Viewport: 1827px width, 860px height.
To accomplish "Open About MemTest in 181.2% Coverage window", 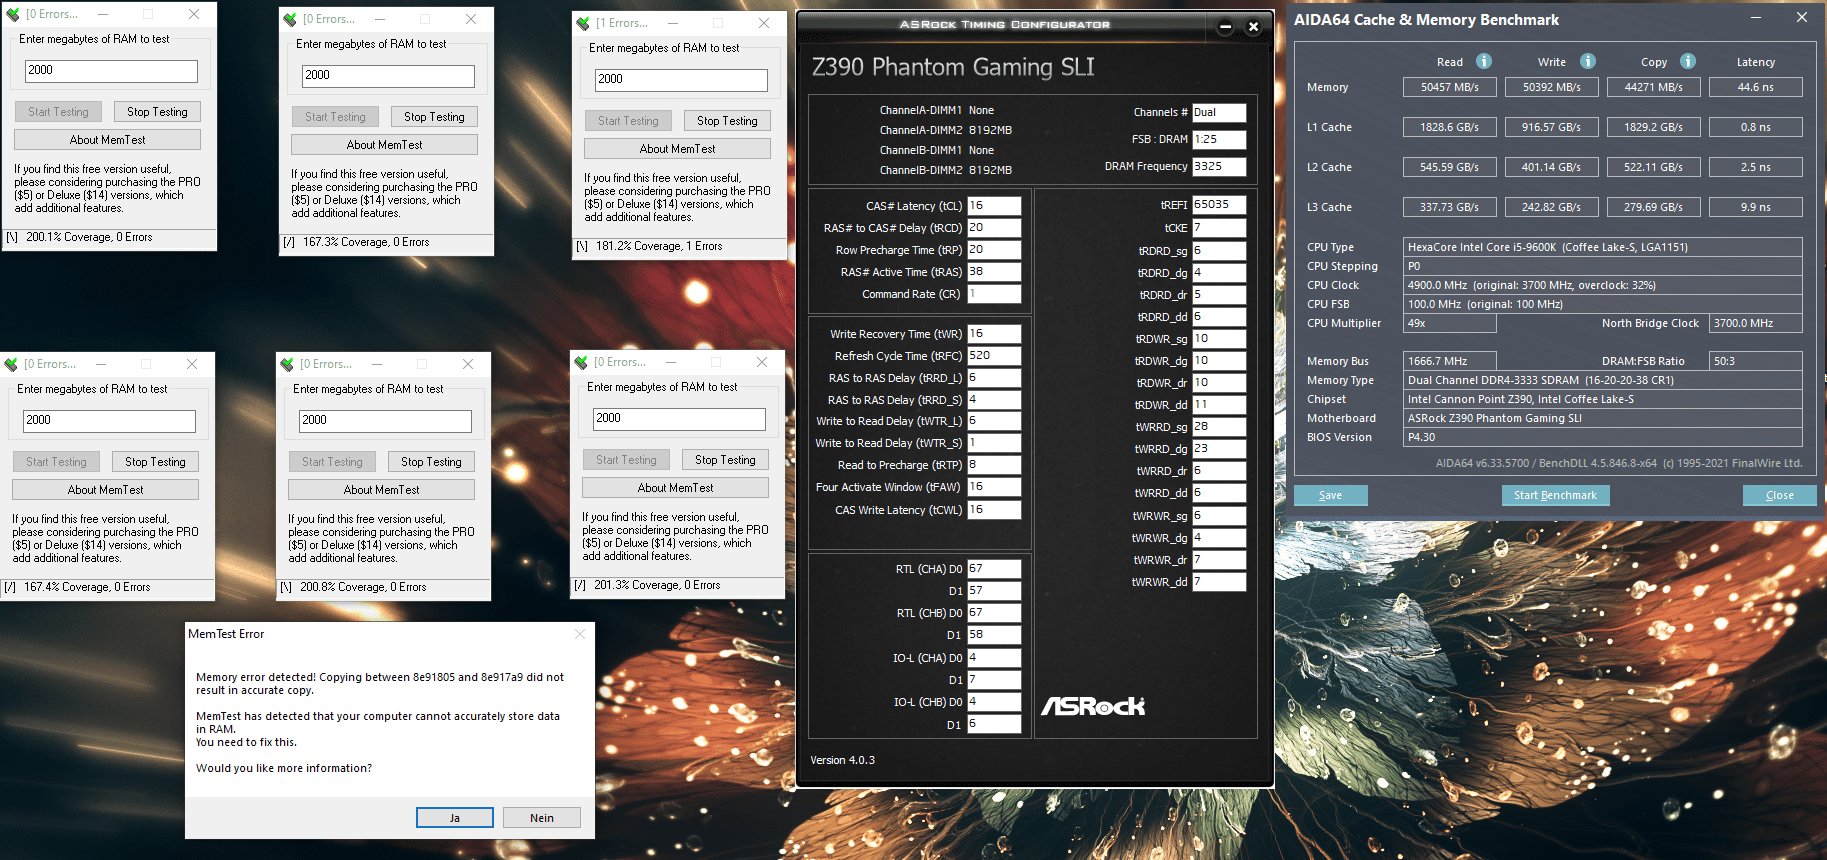I will coord(677,149).
